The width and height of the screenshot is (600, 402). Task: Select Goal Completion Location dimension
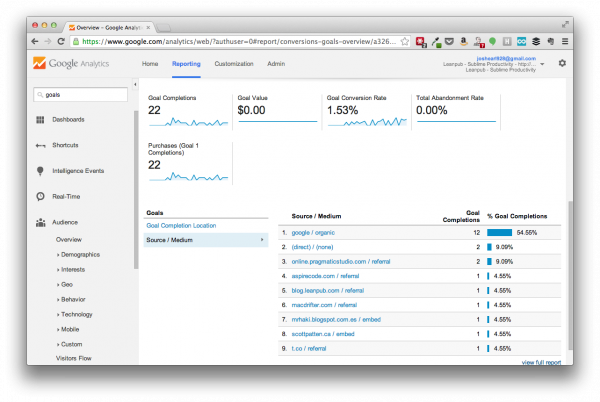pos(181,226)
